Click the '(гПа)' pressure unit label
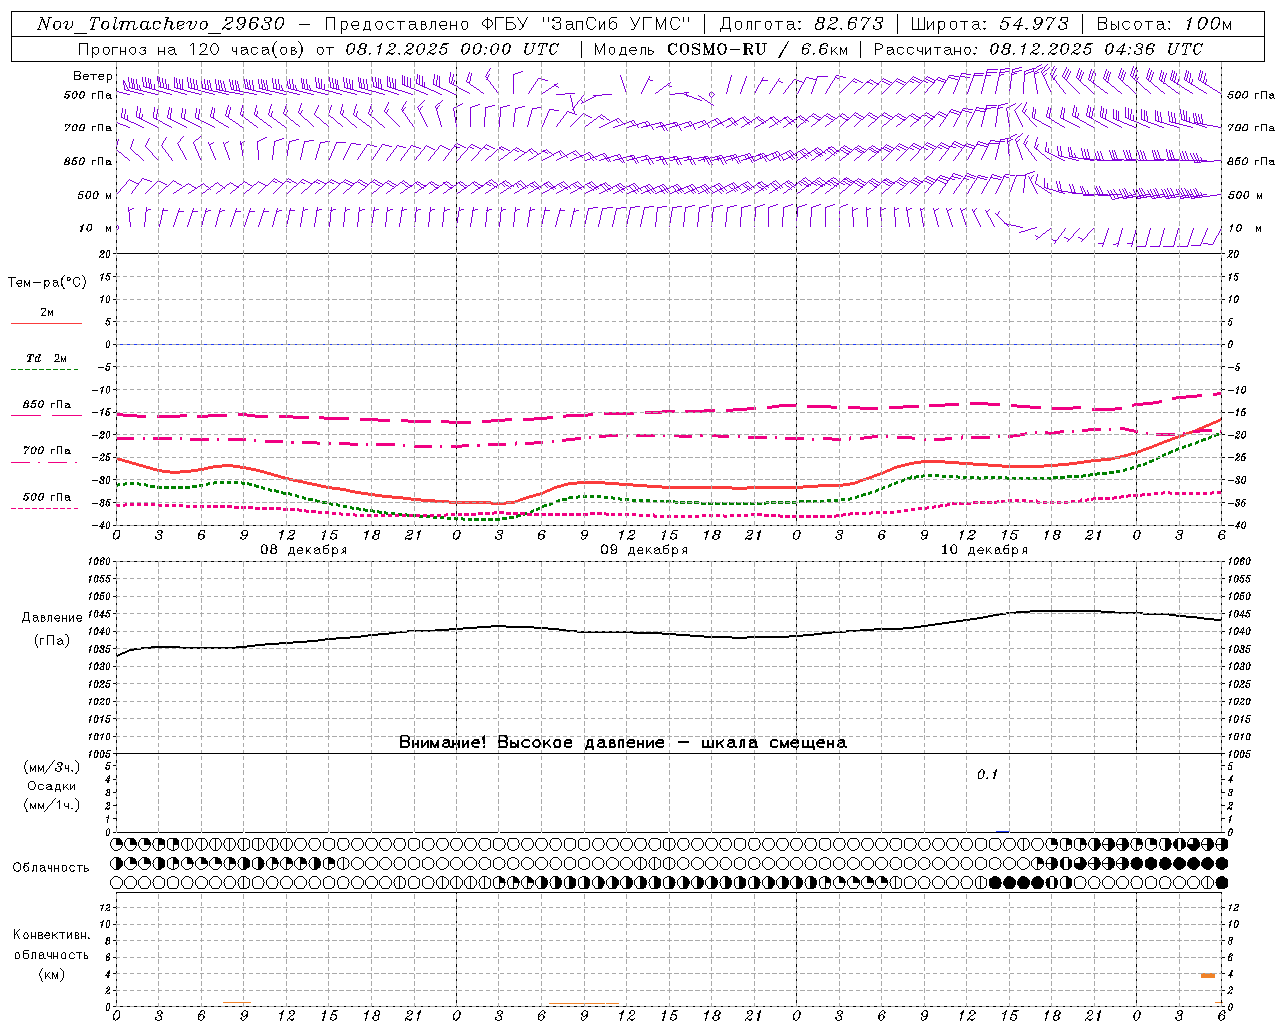Viewport: 1280px width, 1024px height. 52,641
